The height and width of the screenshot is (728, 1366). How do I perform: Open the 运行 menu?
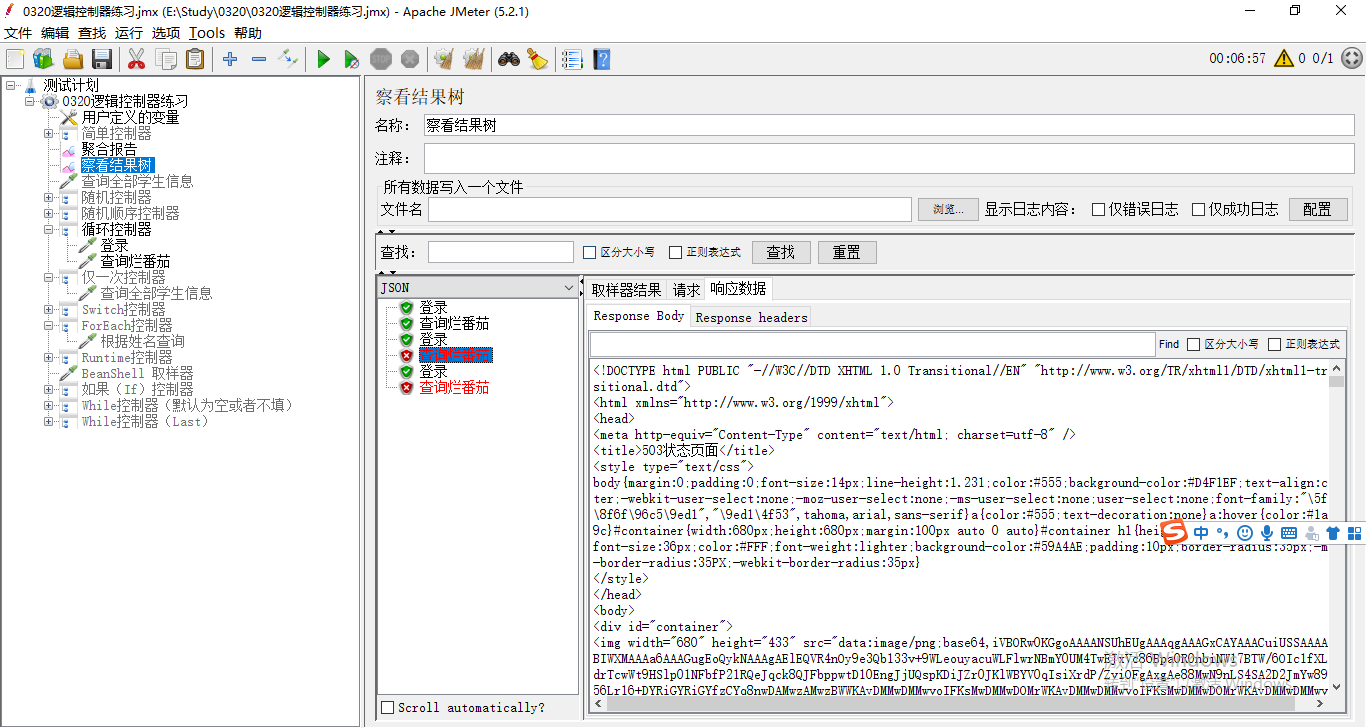129,33
